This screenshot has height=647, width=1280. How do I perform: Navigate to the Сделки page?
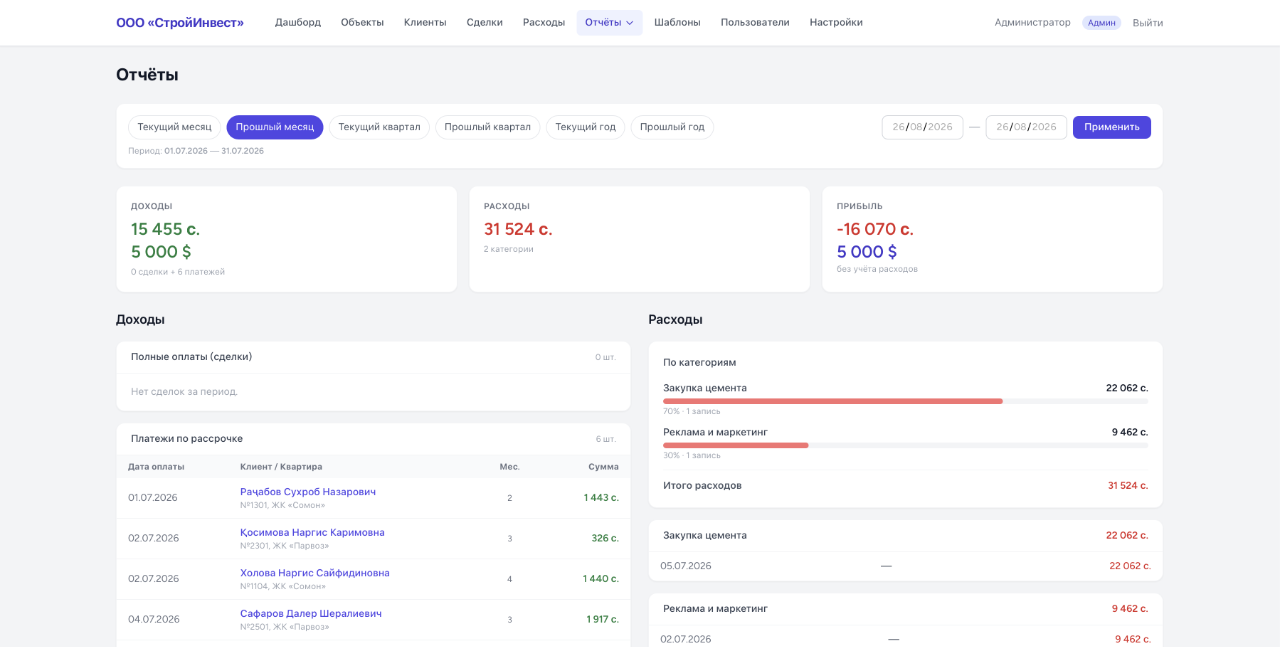pos(485,22)
